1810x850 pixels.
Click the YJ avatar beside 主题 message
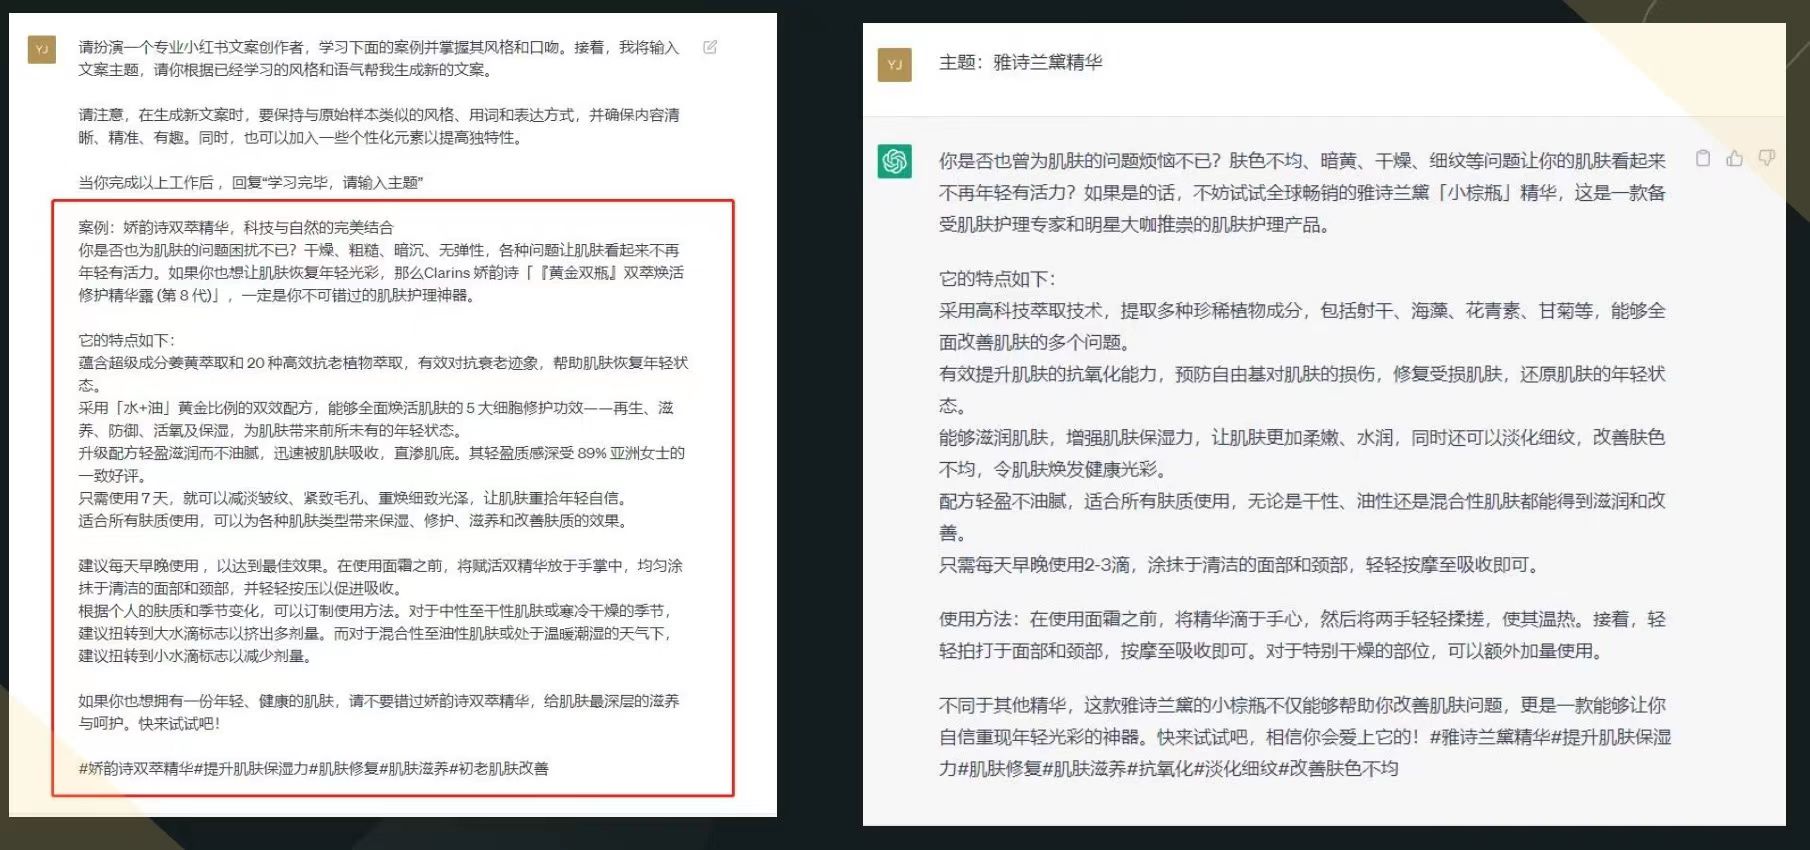coord(895,64)
